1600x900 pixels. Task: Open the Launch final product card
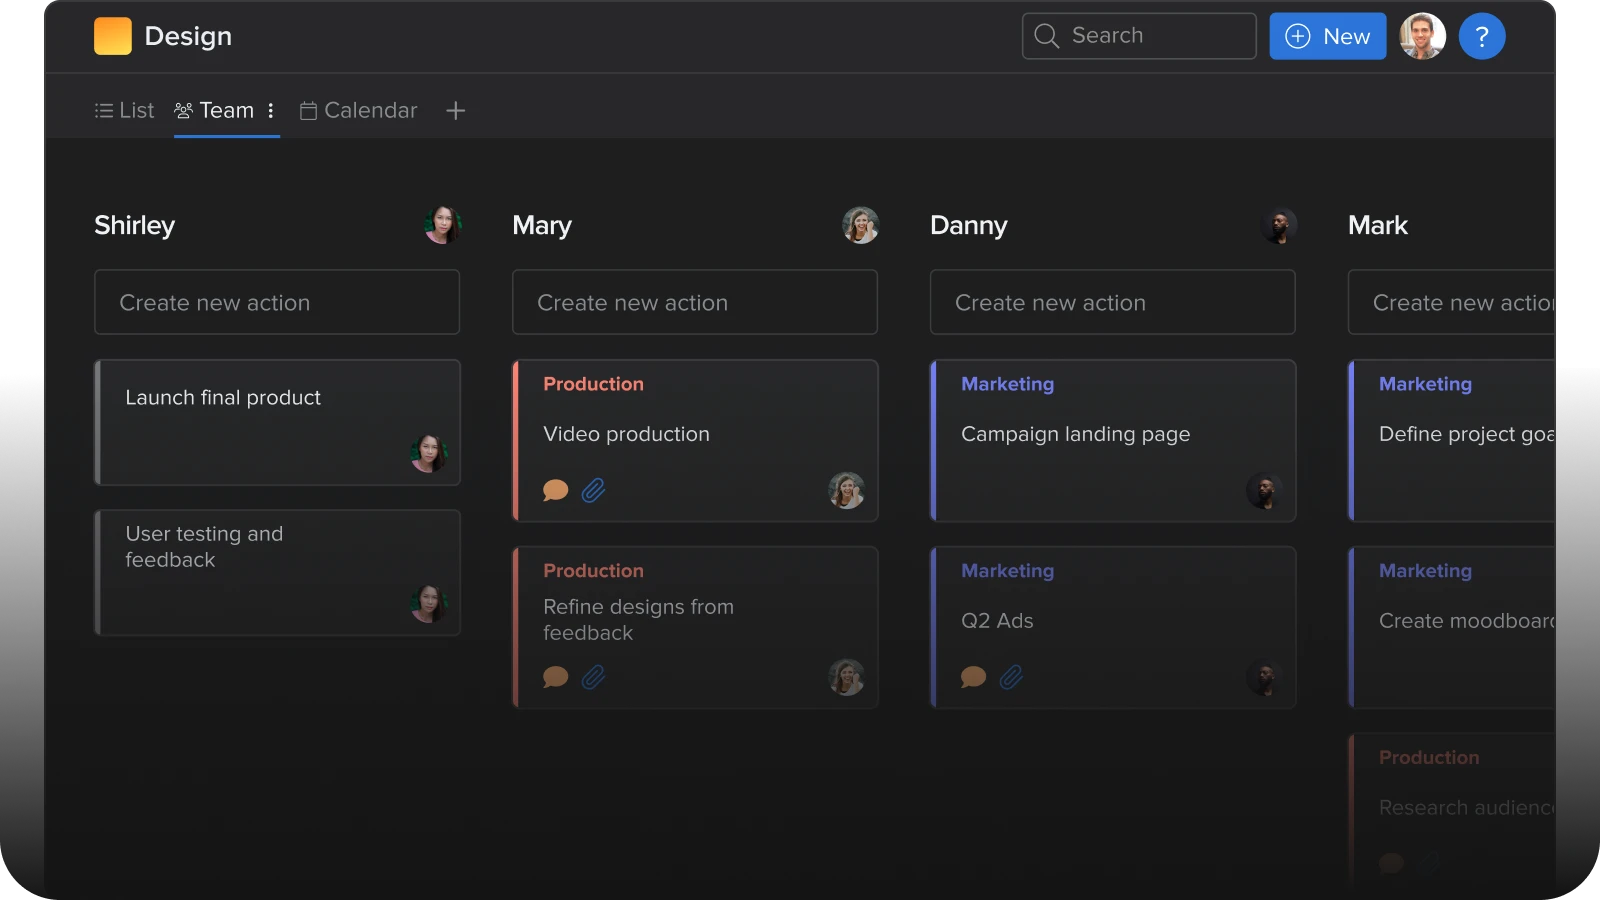pyautogui.click(x=277, y=422)
